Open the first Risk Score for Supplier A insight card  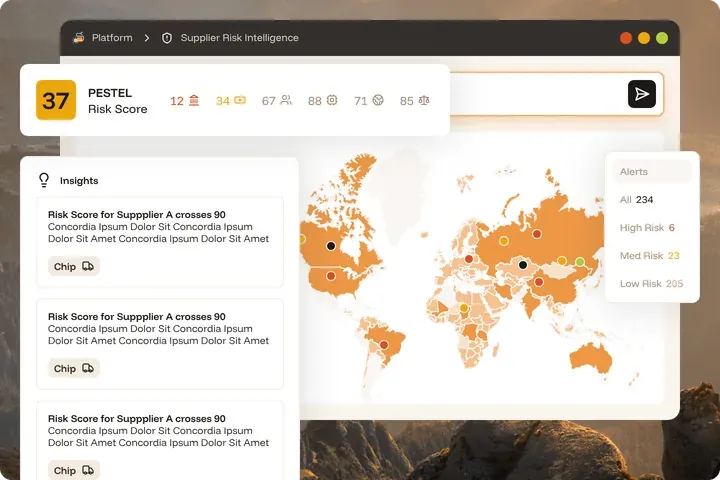pos(160,242)
